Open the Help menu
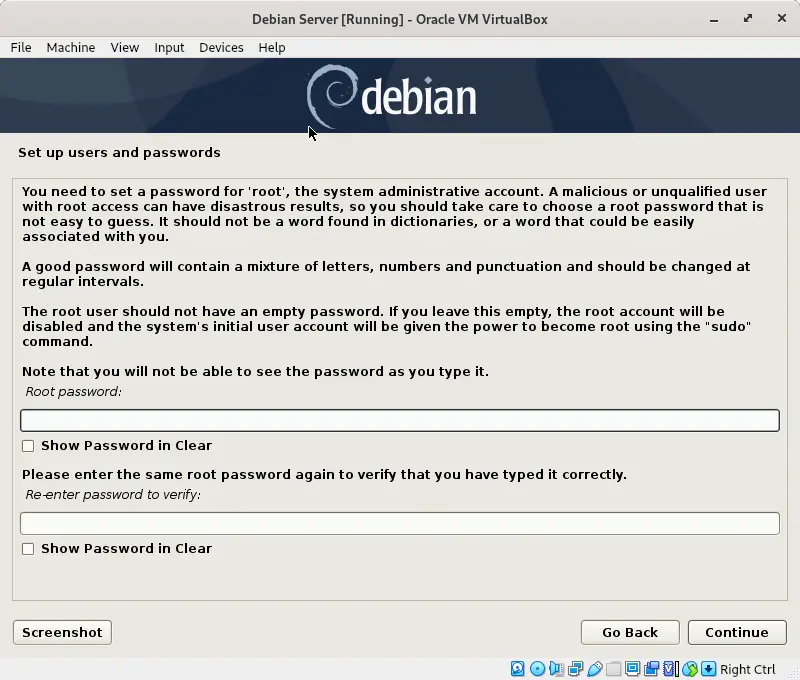The image size is (800, 680). coord(272,47)
